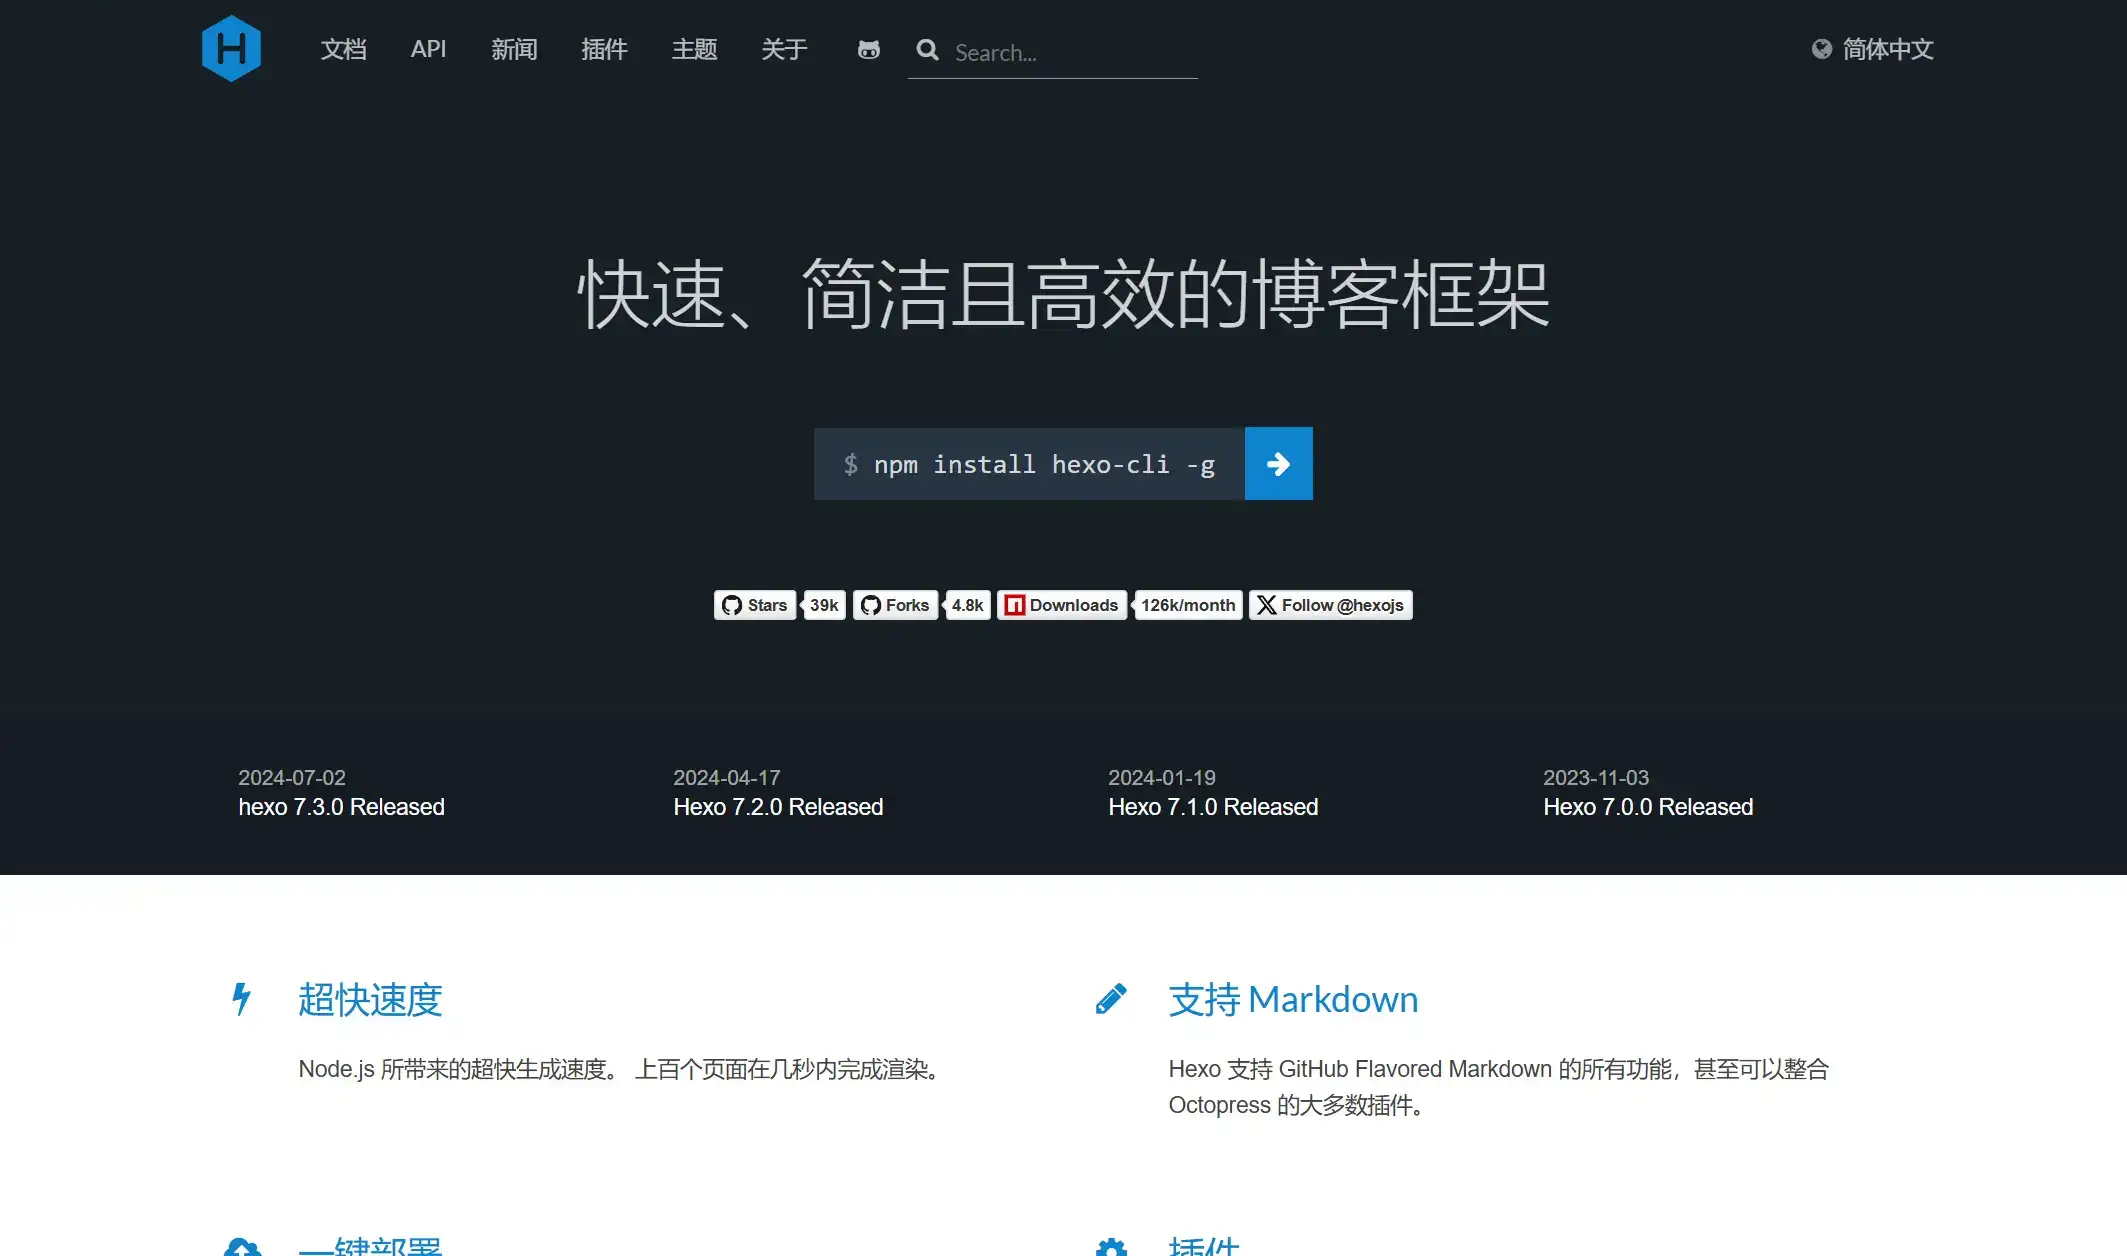This screenshot has height=1256, width=2127.
Task: Click the GitHub Forks badge
Action: [895, 605]
